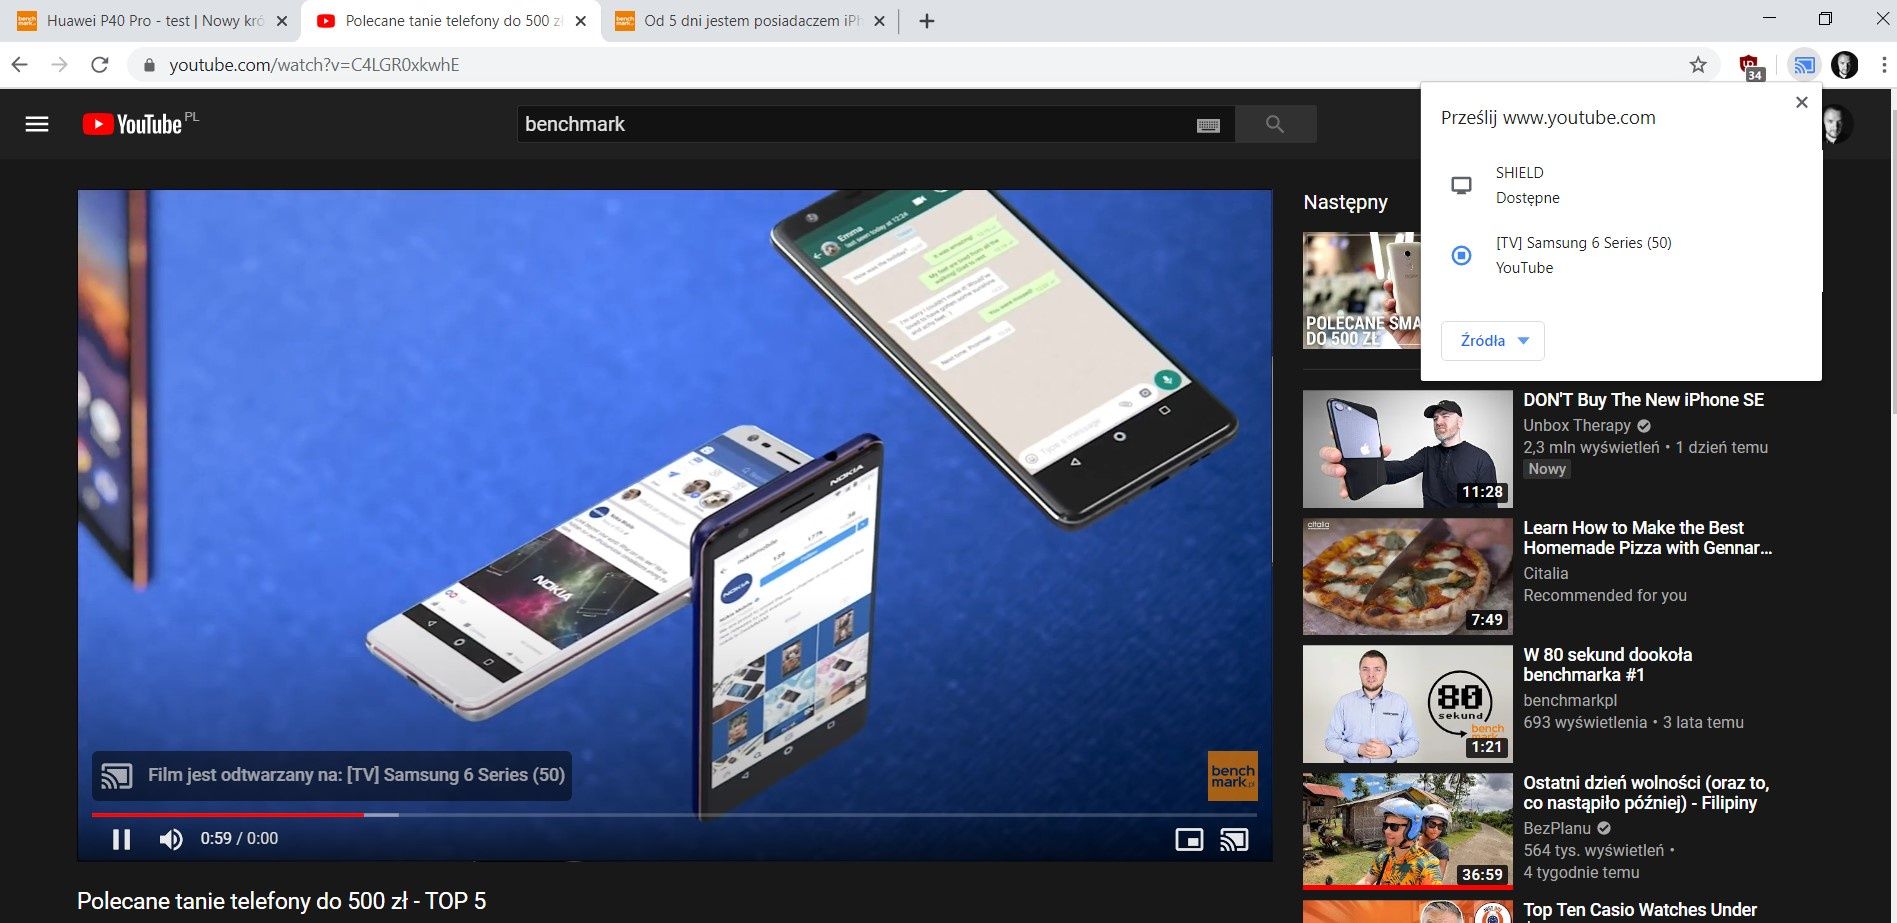Click the benchmark.pl watermark in video
The image size is (1897, 923).
(x=1233, y=776)
